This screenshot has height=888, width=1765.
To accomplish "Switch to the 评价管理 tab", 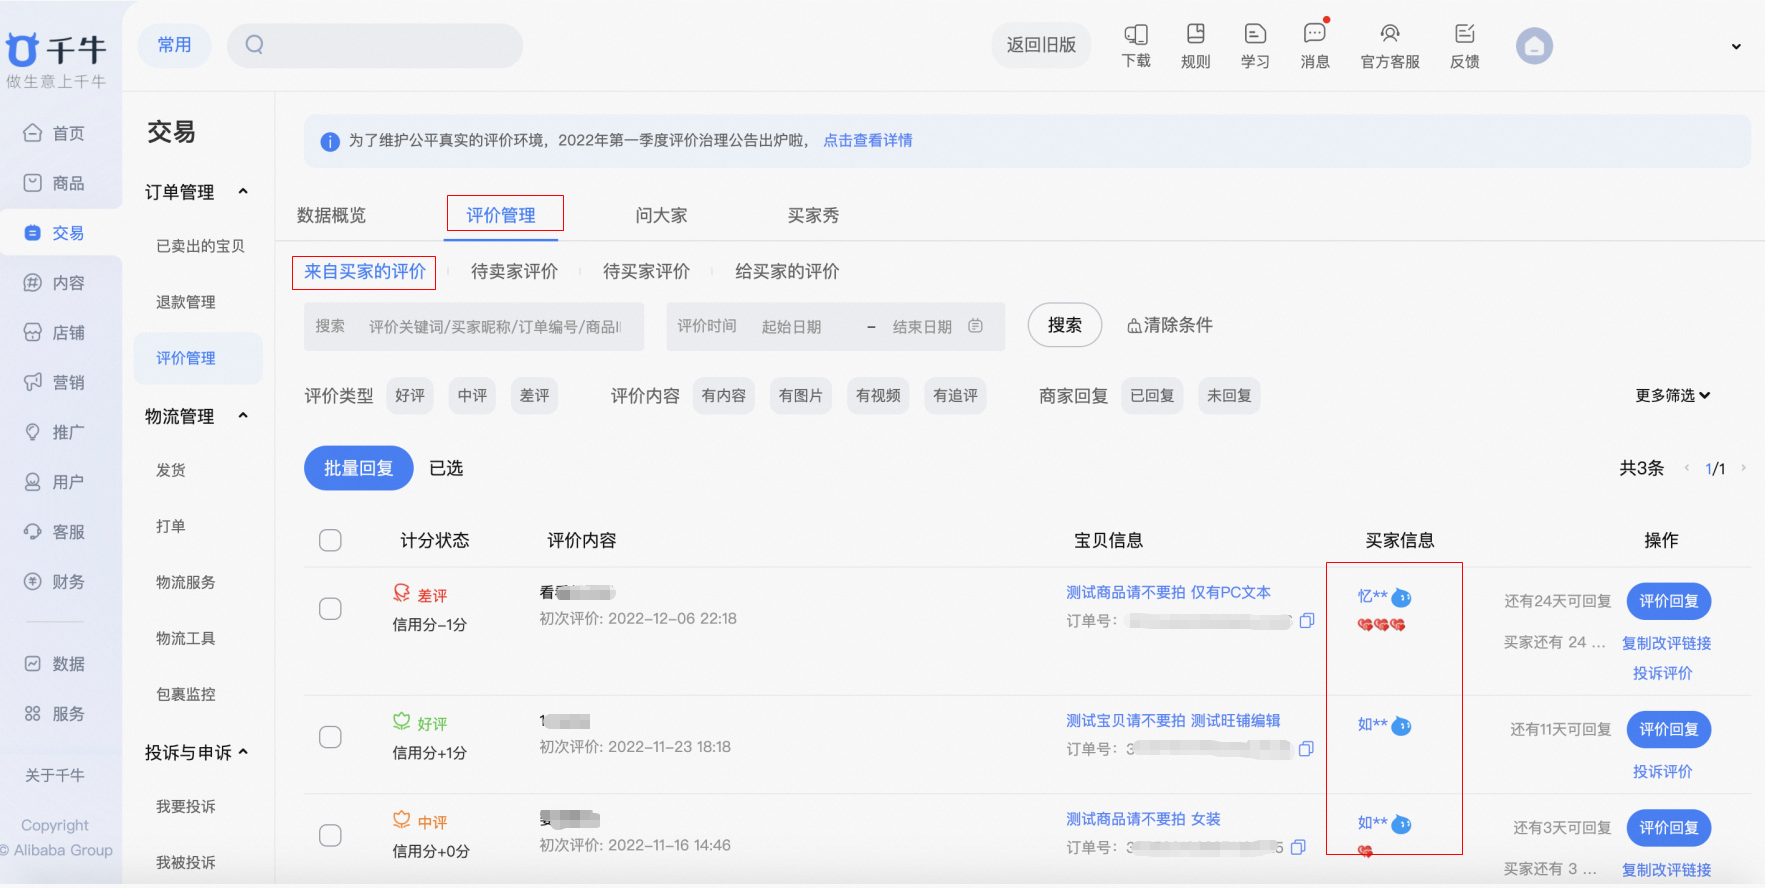I will [501, 215].
